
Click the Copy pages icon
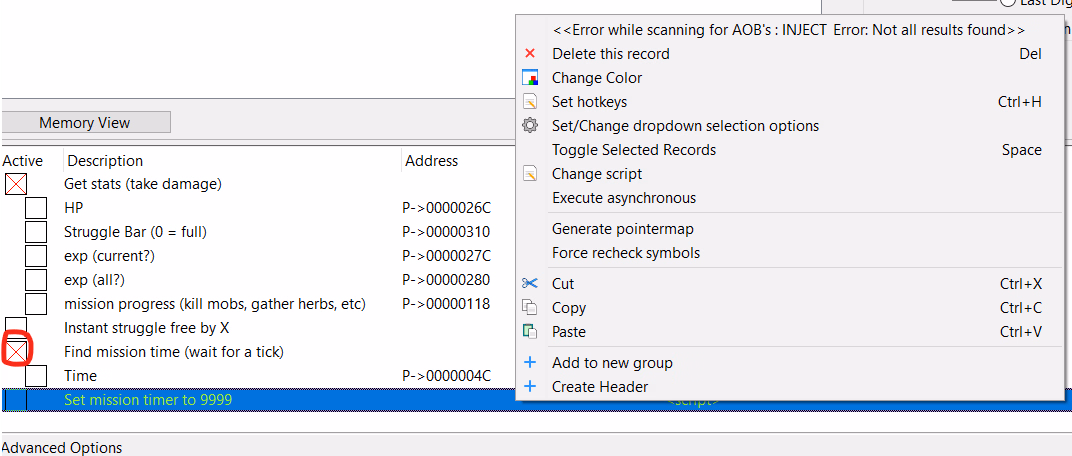click(x=530, y=308)
